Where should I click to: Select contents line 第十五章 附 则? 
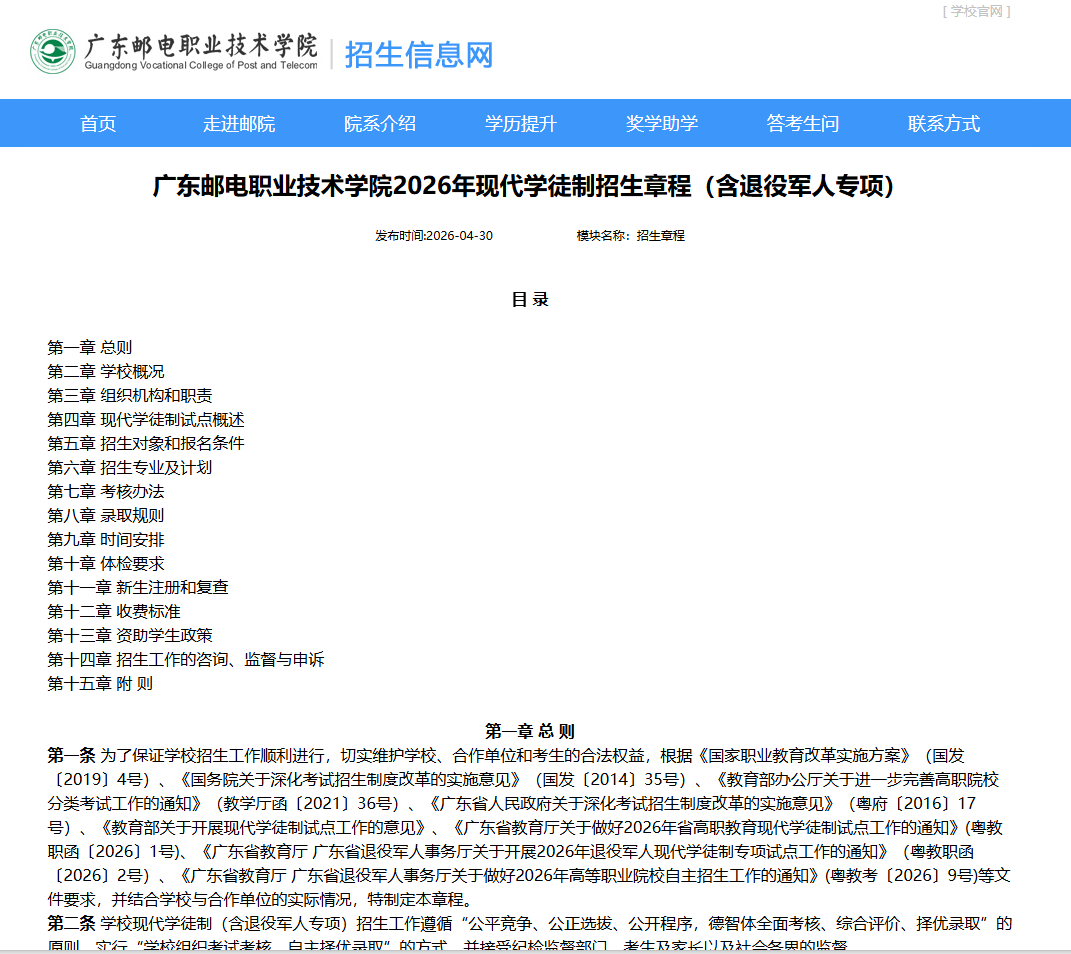point(100,684)
